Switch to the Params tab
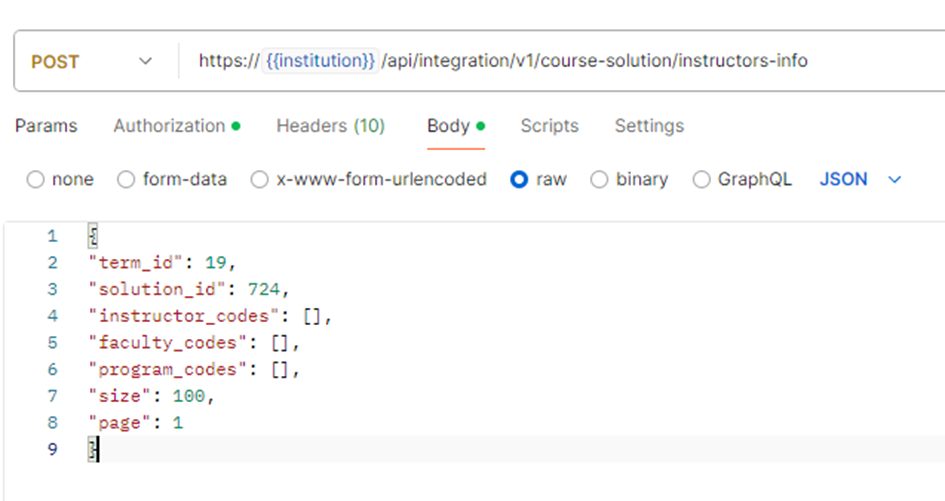The height and width of the screenshot is (501, 945). point(46,126)
